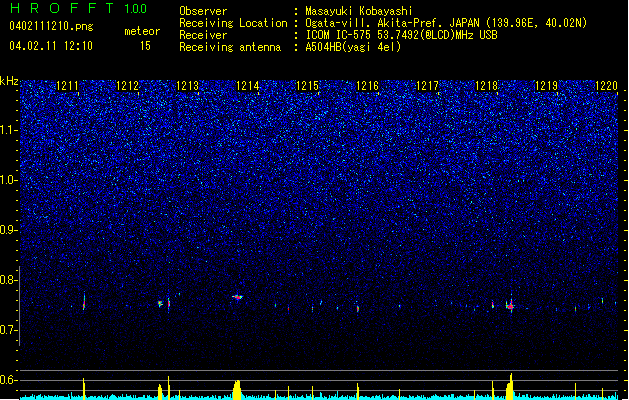Click the 'Observer' field label
The height and width of the screenshot is (400, 629).
click(x=203, y=11)
